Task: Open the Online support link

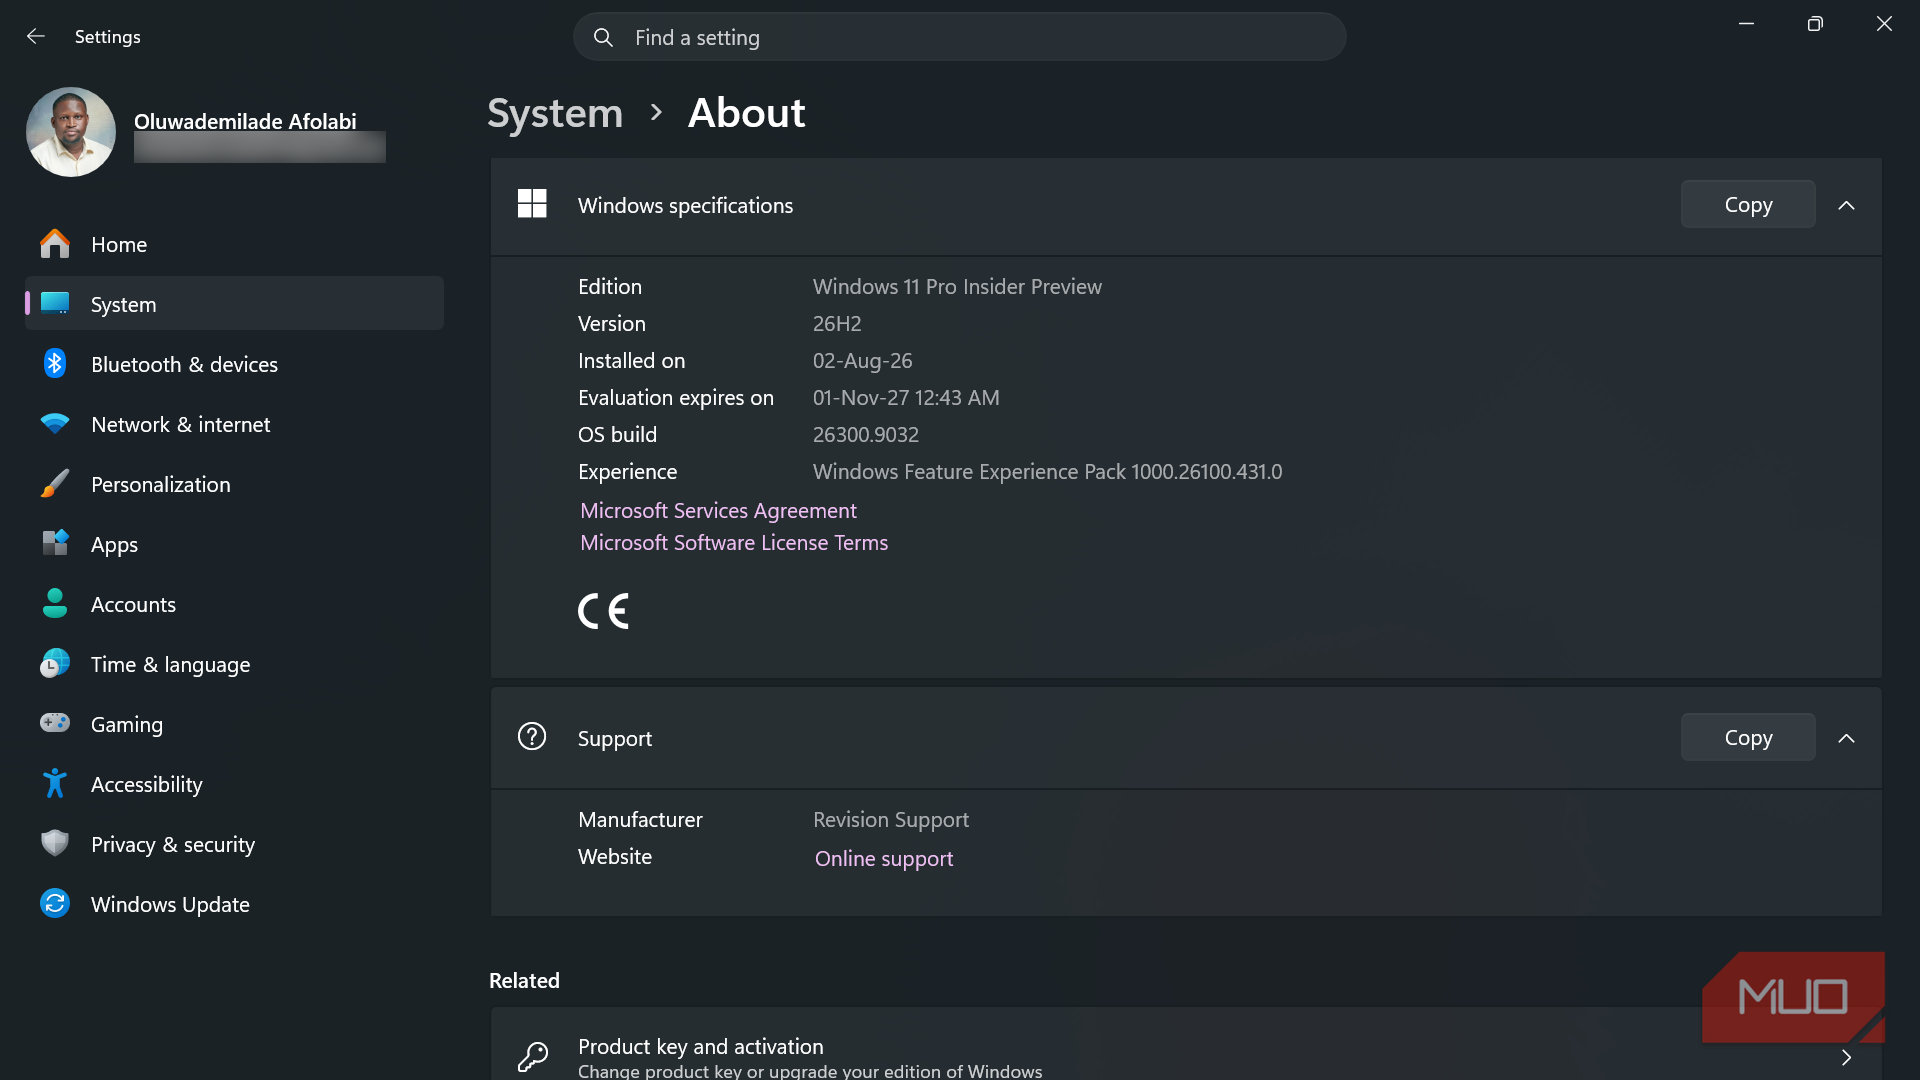Action: 884,859
